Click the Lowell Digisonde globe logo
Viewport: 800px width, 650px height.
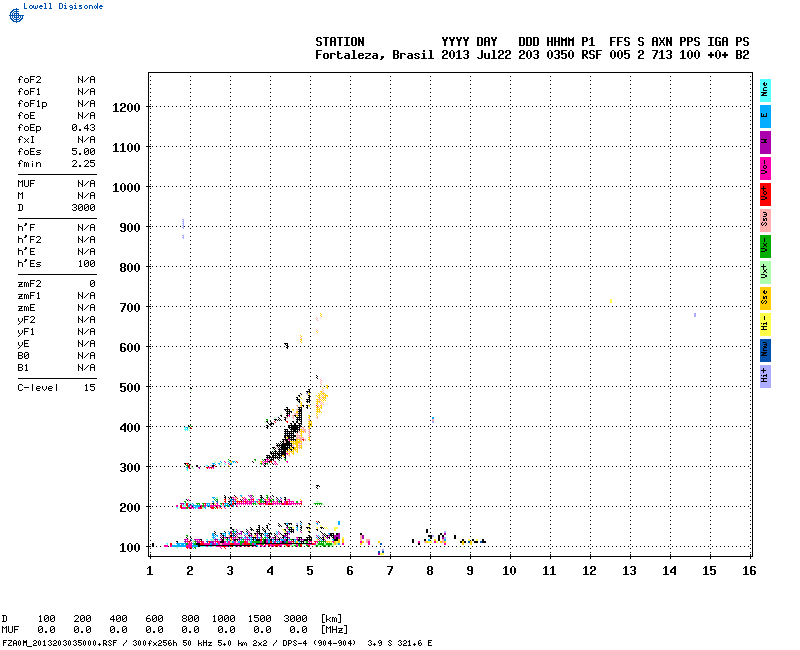click(16, 15)
